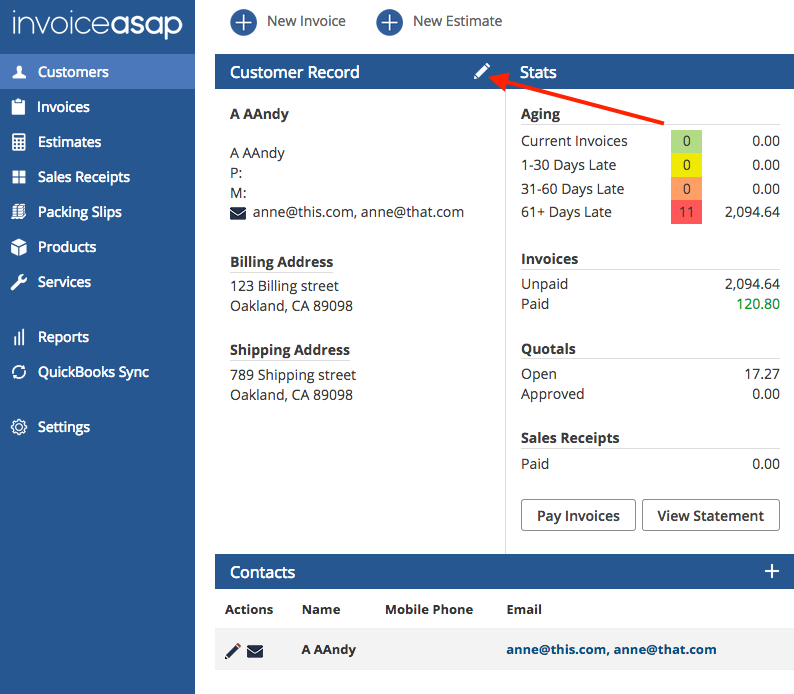Screen dimensions: 794x694
Task: Click the plus icon next to New Estimate
Action: pos(389,21)
